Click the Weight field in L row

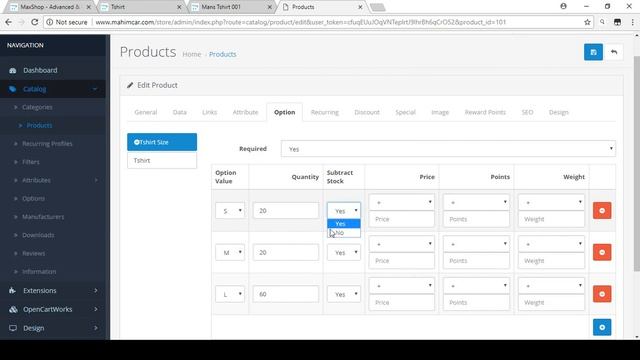click(x=551, y=302)
